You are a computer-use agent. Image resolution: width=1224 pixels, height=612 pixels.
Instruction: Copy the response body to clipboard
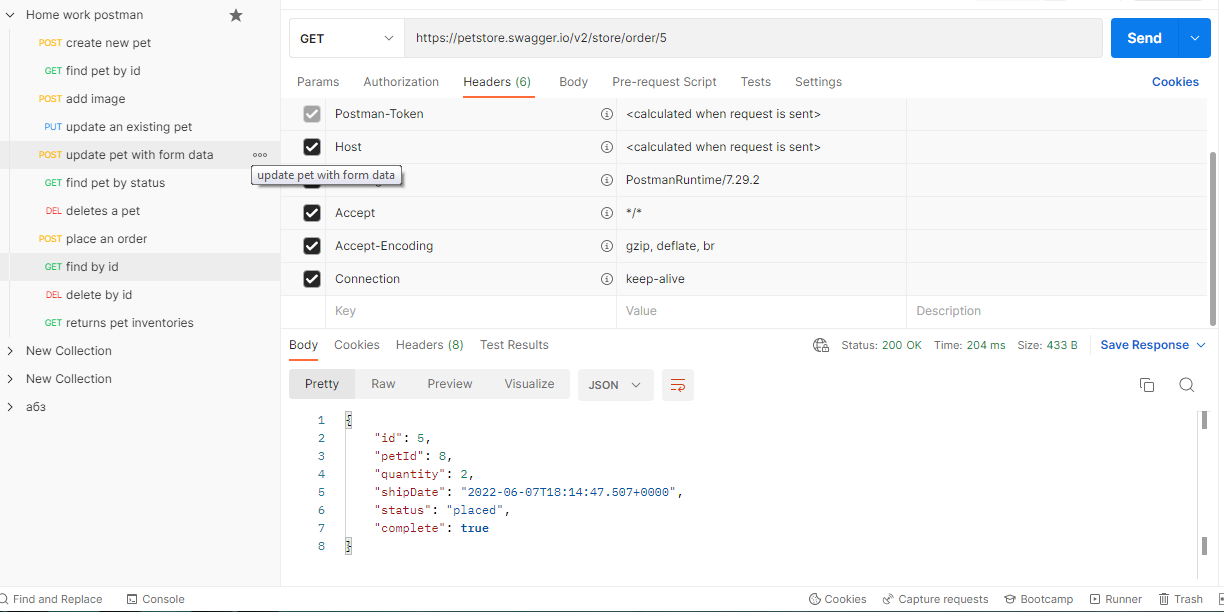click(x=1146, y=384)
